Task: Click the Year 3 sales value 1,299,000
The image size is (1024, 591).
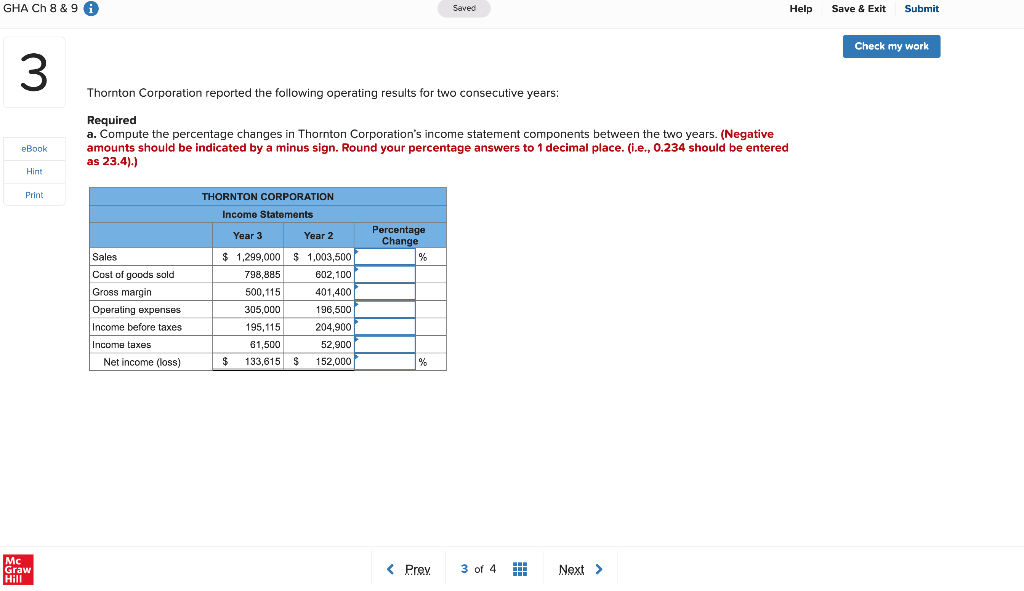Action: click(x=258, y=257)
